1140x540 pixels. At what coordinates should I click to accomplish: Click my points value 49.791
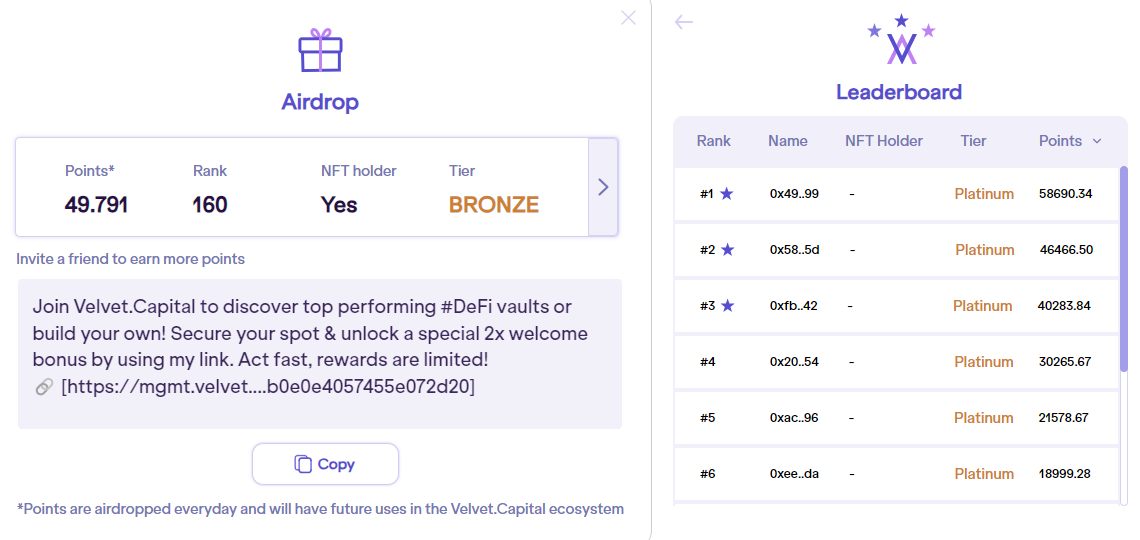(96, 205)
